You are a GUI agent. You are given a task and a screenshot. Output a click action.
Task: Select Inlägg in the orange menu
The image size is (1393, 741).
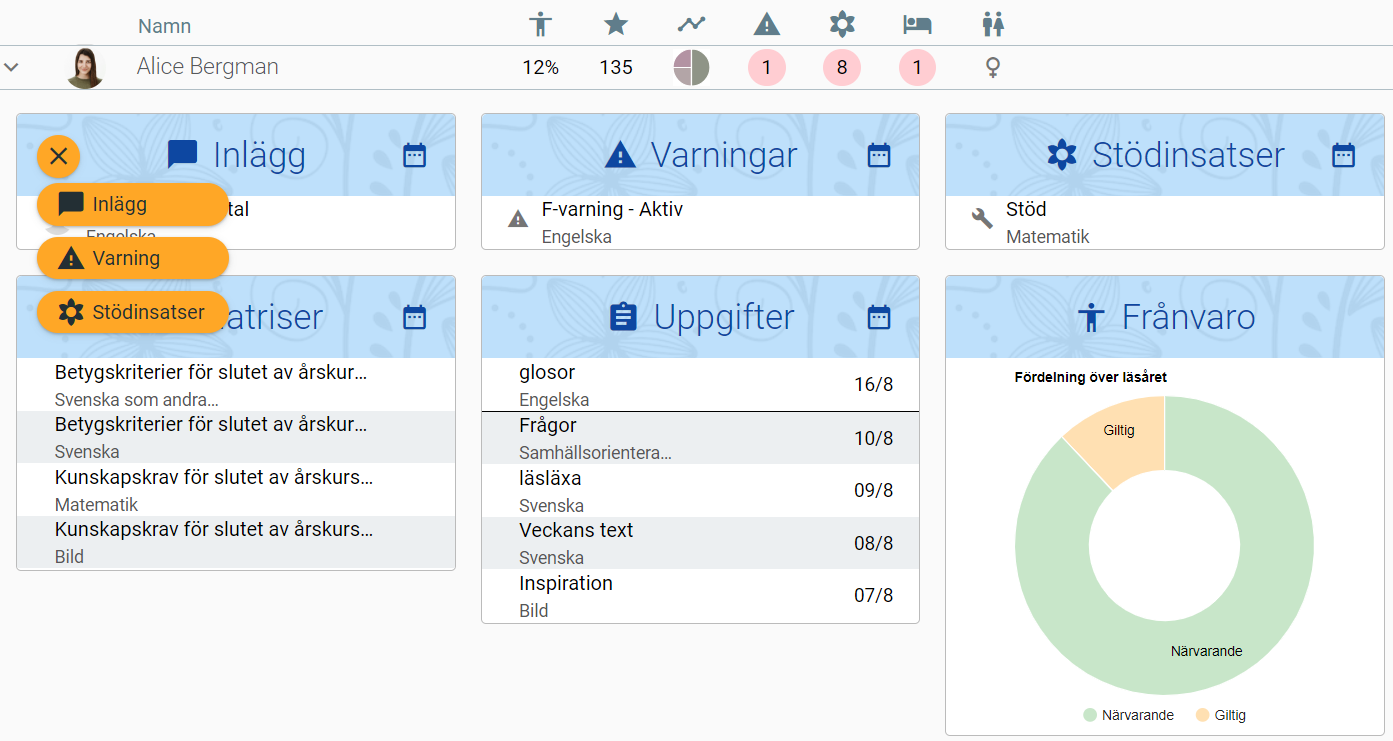point(132,205)
